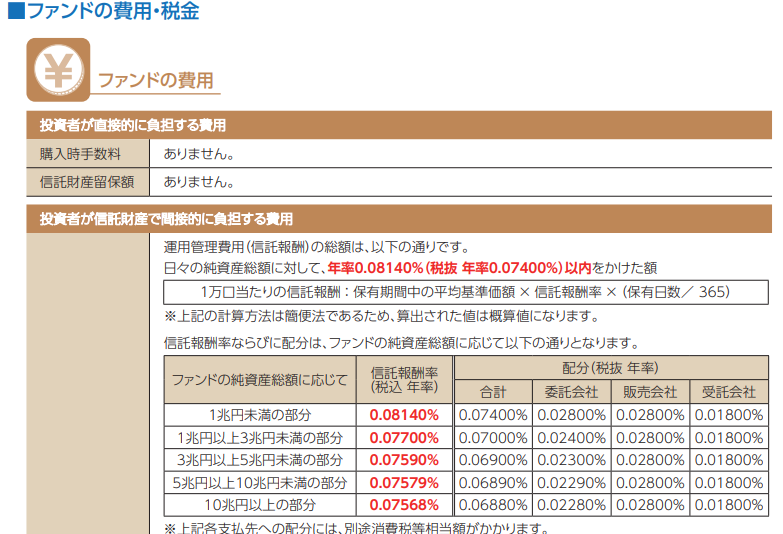Click the 信託財産留保額 row label
783x534 pixels.
click(x=87, y=183)
